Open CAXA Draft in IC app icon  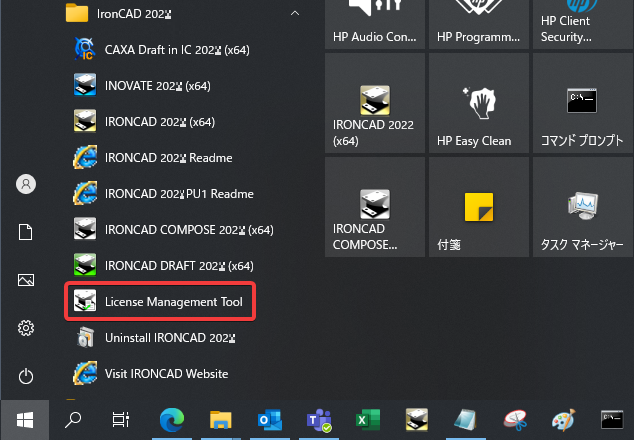point(85,49)
